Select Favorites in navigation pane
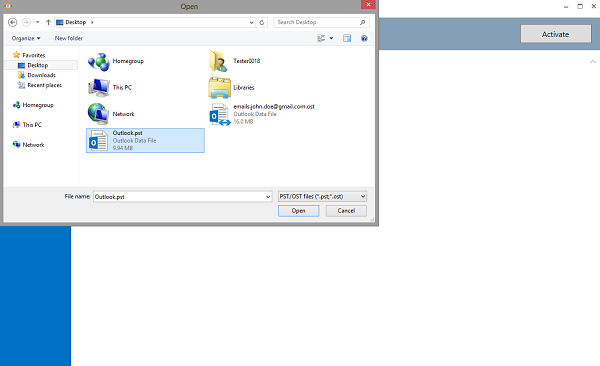Viewport: 600px width, 366px height. point(34,55)
